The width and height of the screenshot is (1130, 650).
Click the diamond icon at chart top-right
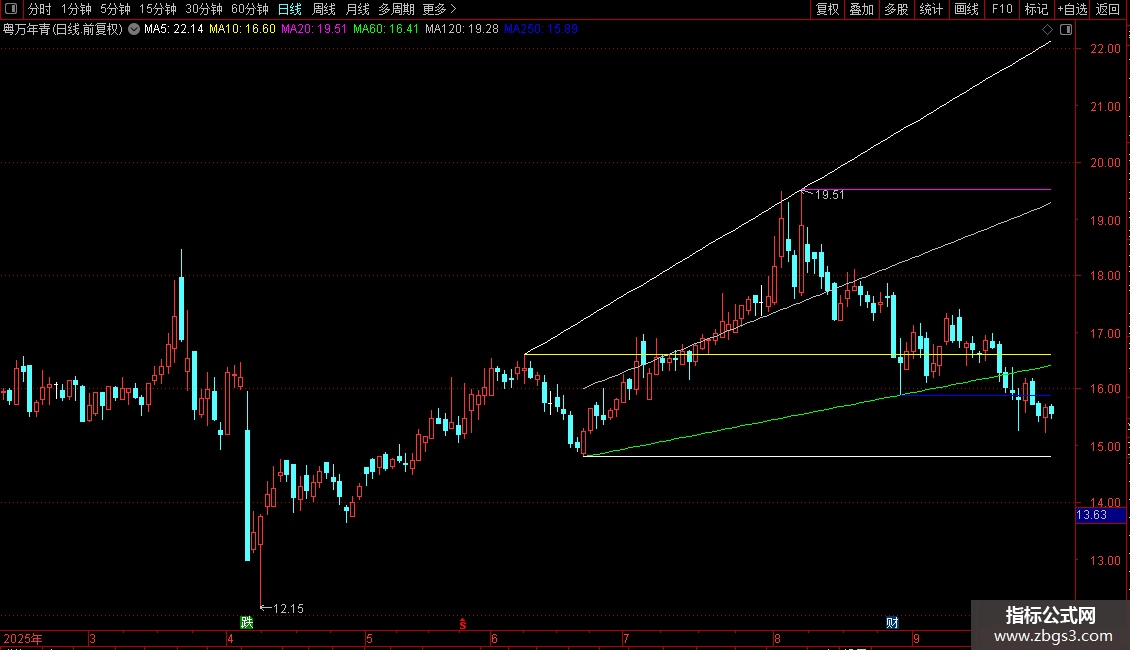[1048, 30]
